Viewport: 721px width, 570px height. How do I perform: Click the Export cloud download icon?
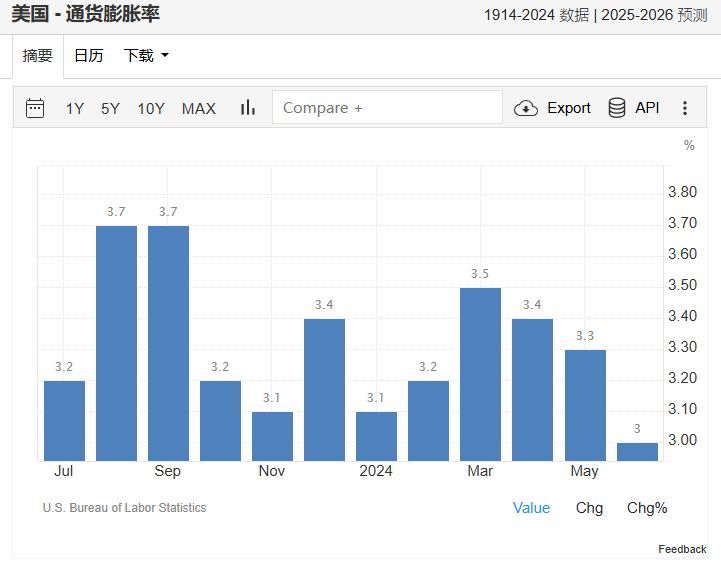click(526, 108)
